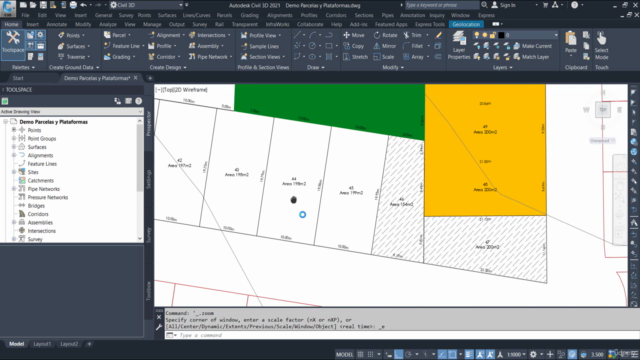This screenshot has width=640, height=360.
Task: Select the Copy tool
Action: pos(354,46)
